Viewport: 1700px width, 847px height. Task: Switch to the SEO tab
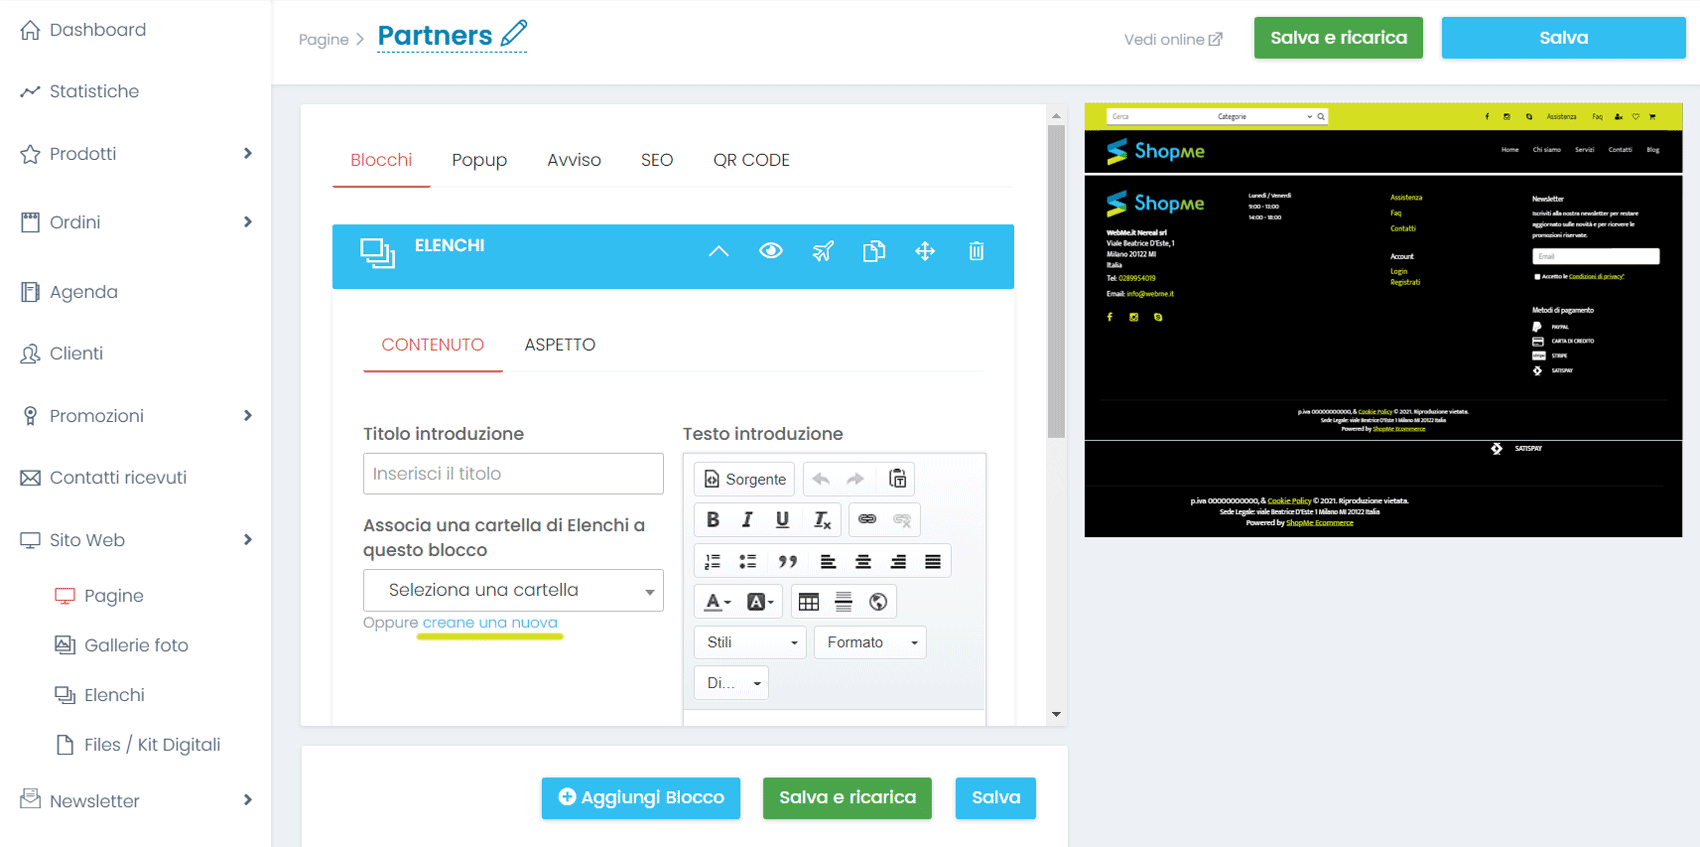pyautogui.click(x=657, y=160)
